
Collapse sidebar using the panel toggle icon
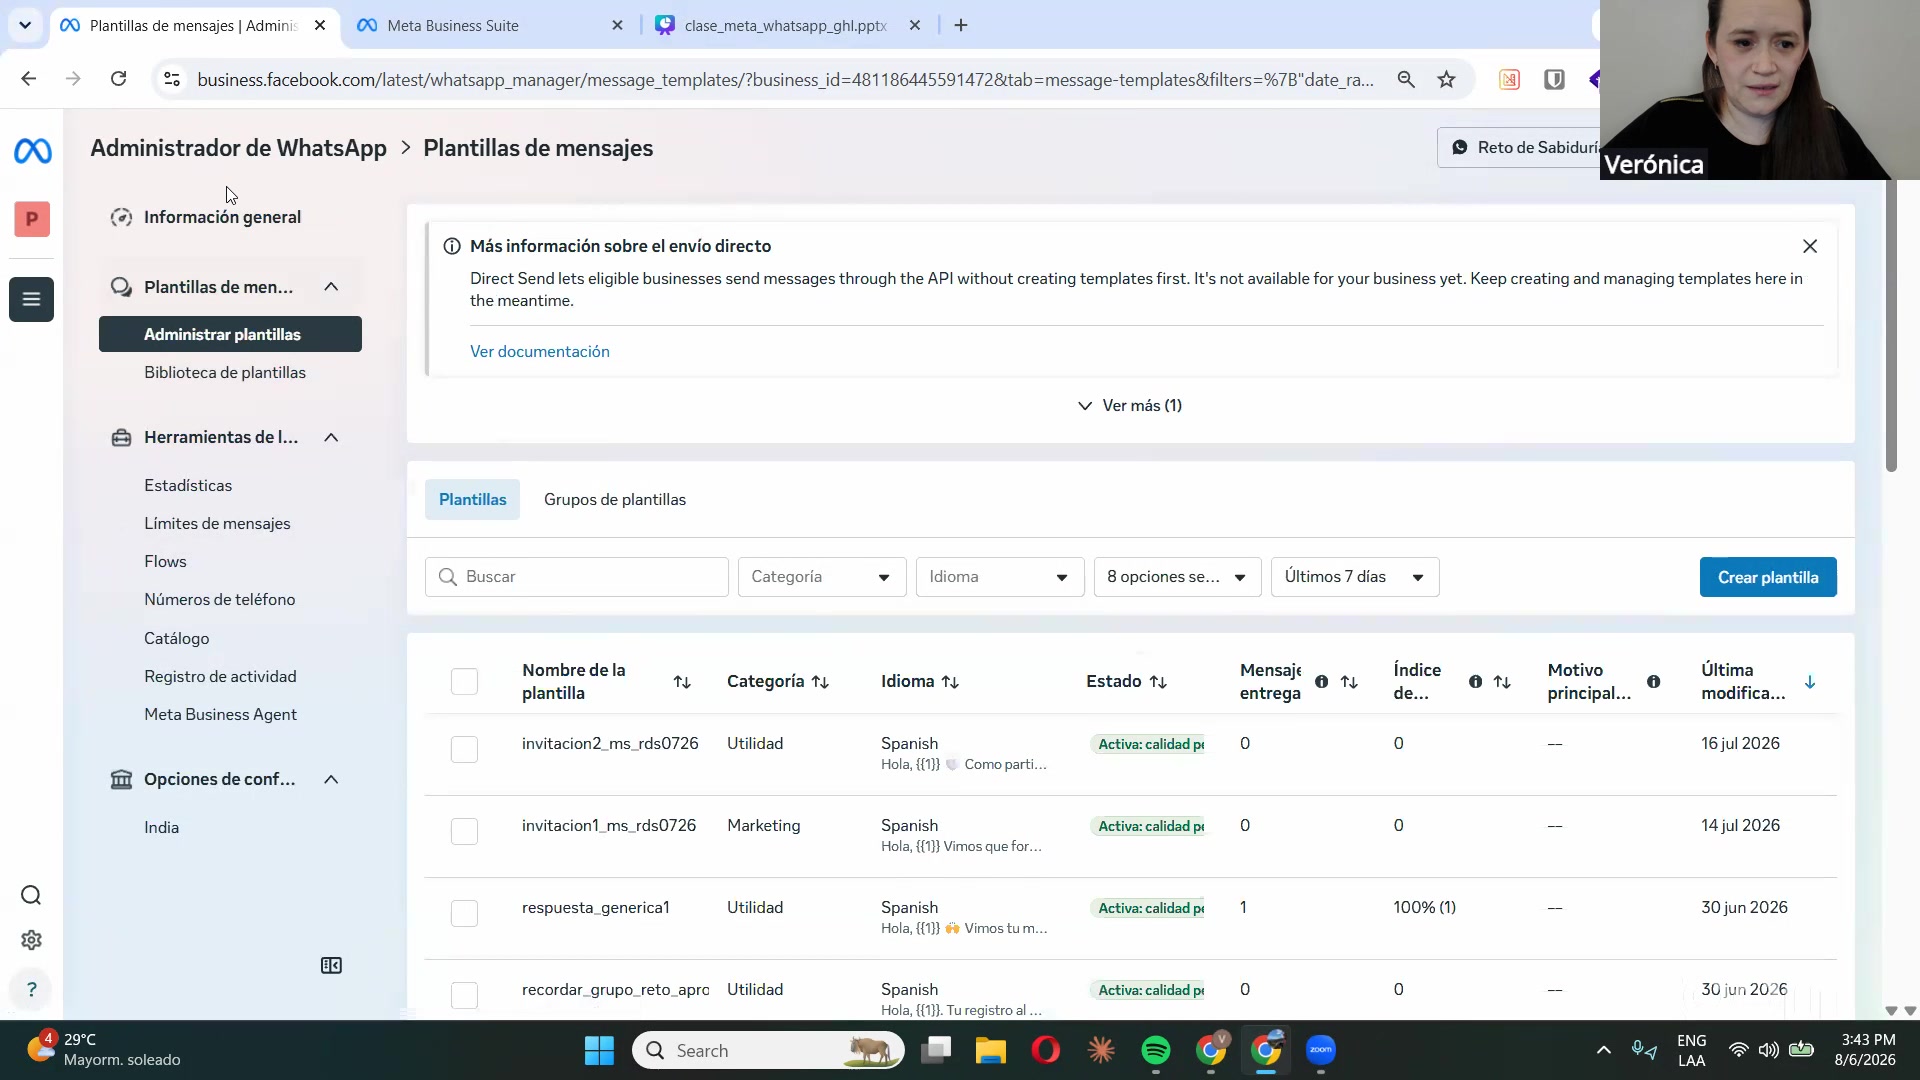331,965
